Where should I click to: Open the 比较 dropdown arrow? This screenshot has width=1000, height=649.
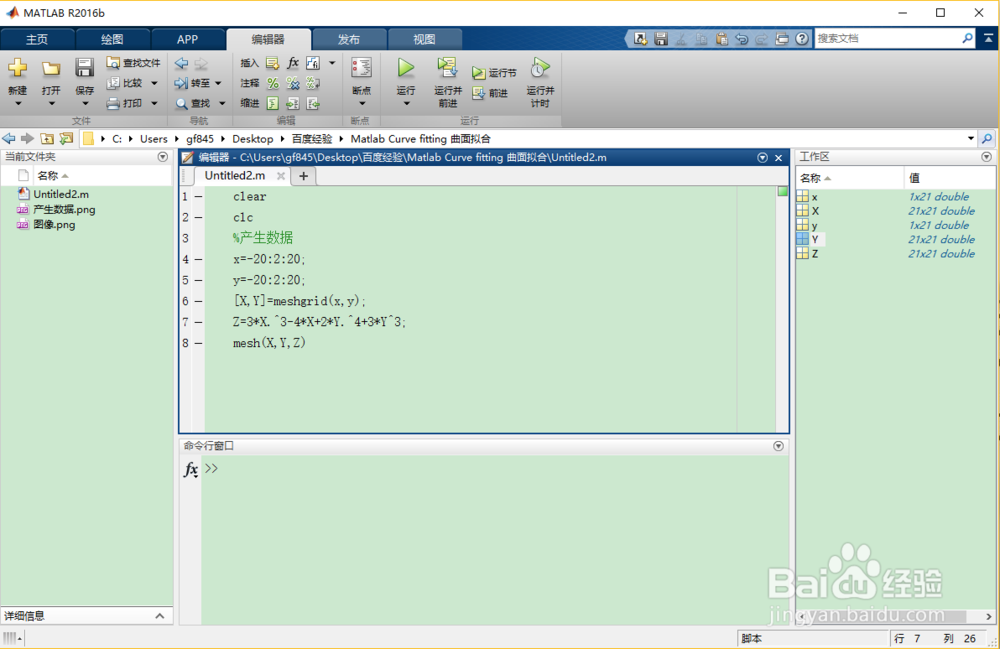click(154, 83)
